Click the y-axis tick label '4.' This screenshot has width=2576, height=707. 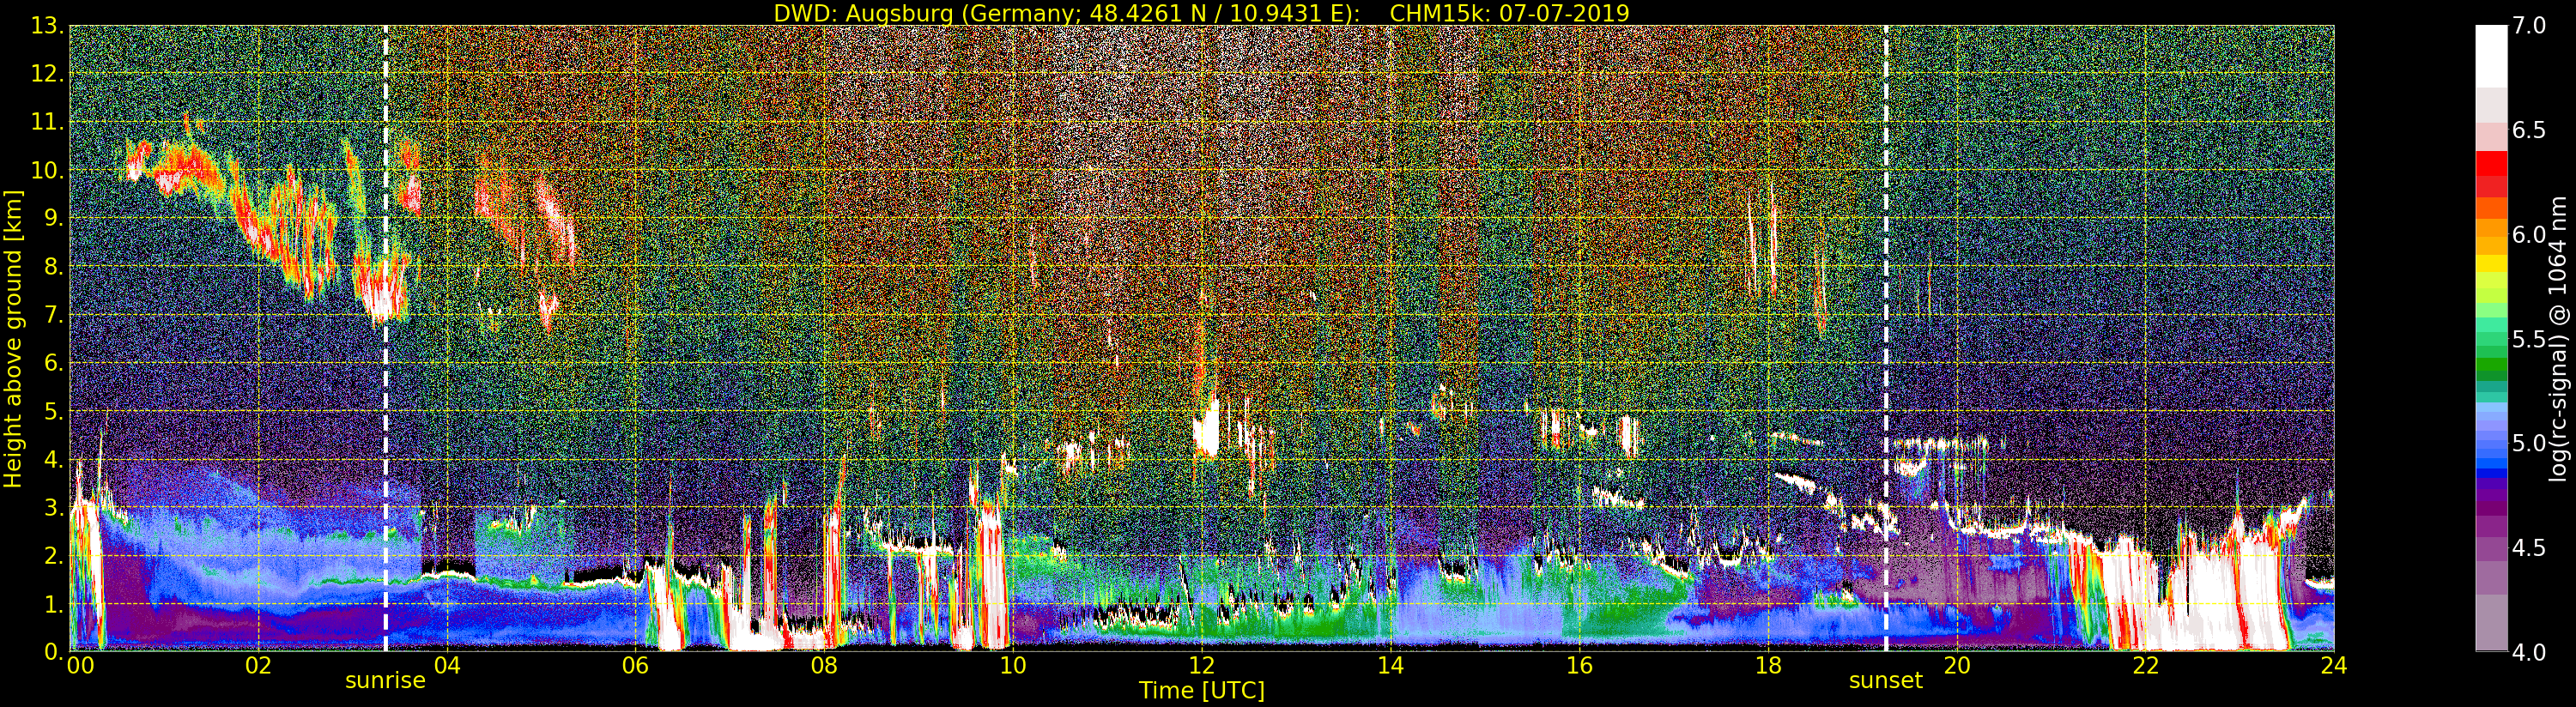tap(53, 459)
